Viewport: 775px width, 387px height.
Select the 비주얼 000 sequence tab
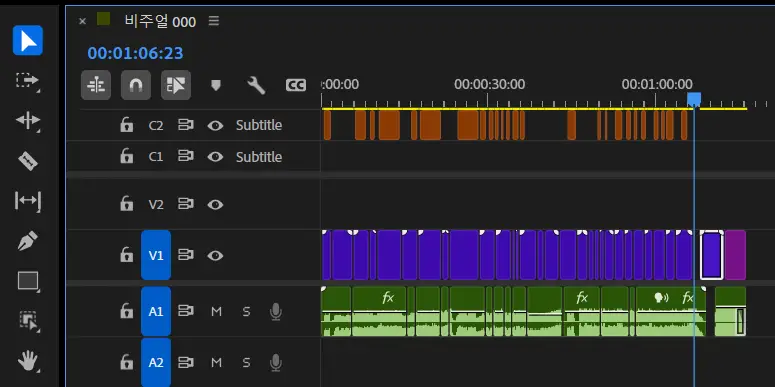(x=160, y=21)
